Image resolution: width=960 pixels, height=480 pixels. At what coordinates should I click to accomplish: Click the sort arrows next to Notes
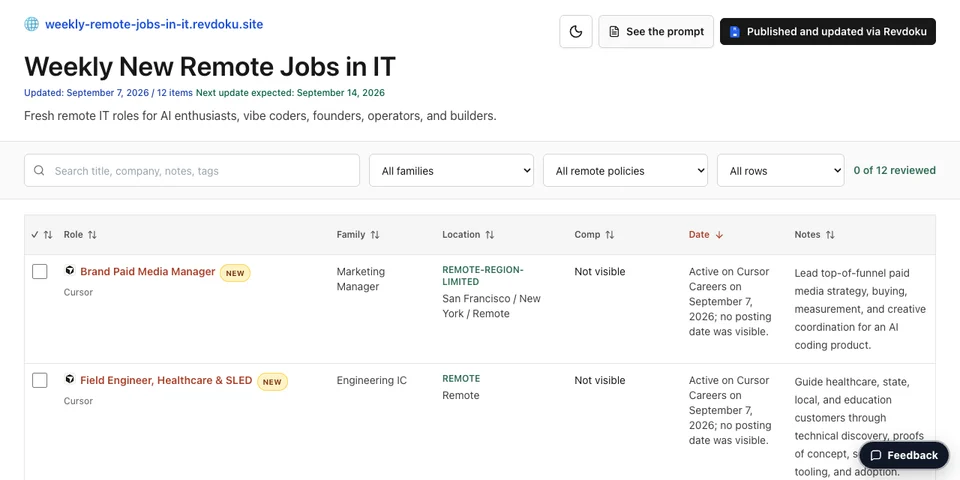(x=830, y=234)
